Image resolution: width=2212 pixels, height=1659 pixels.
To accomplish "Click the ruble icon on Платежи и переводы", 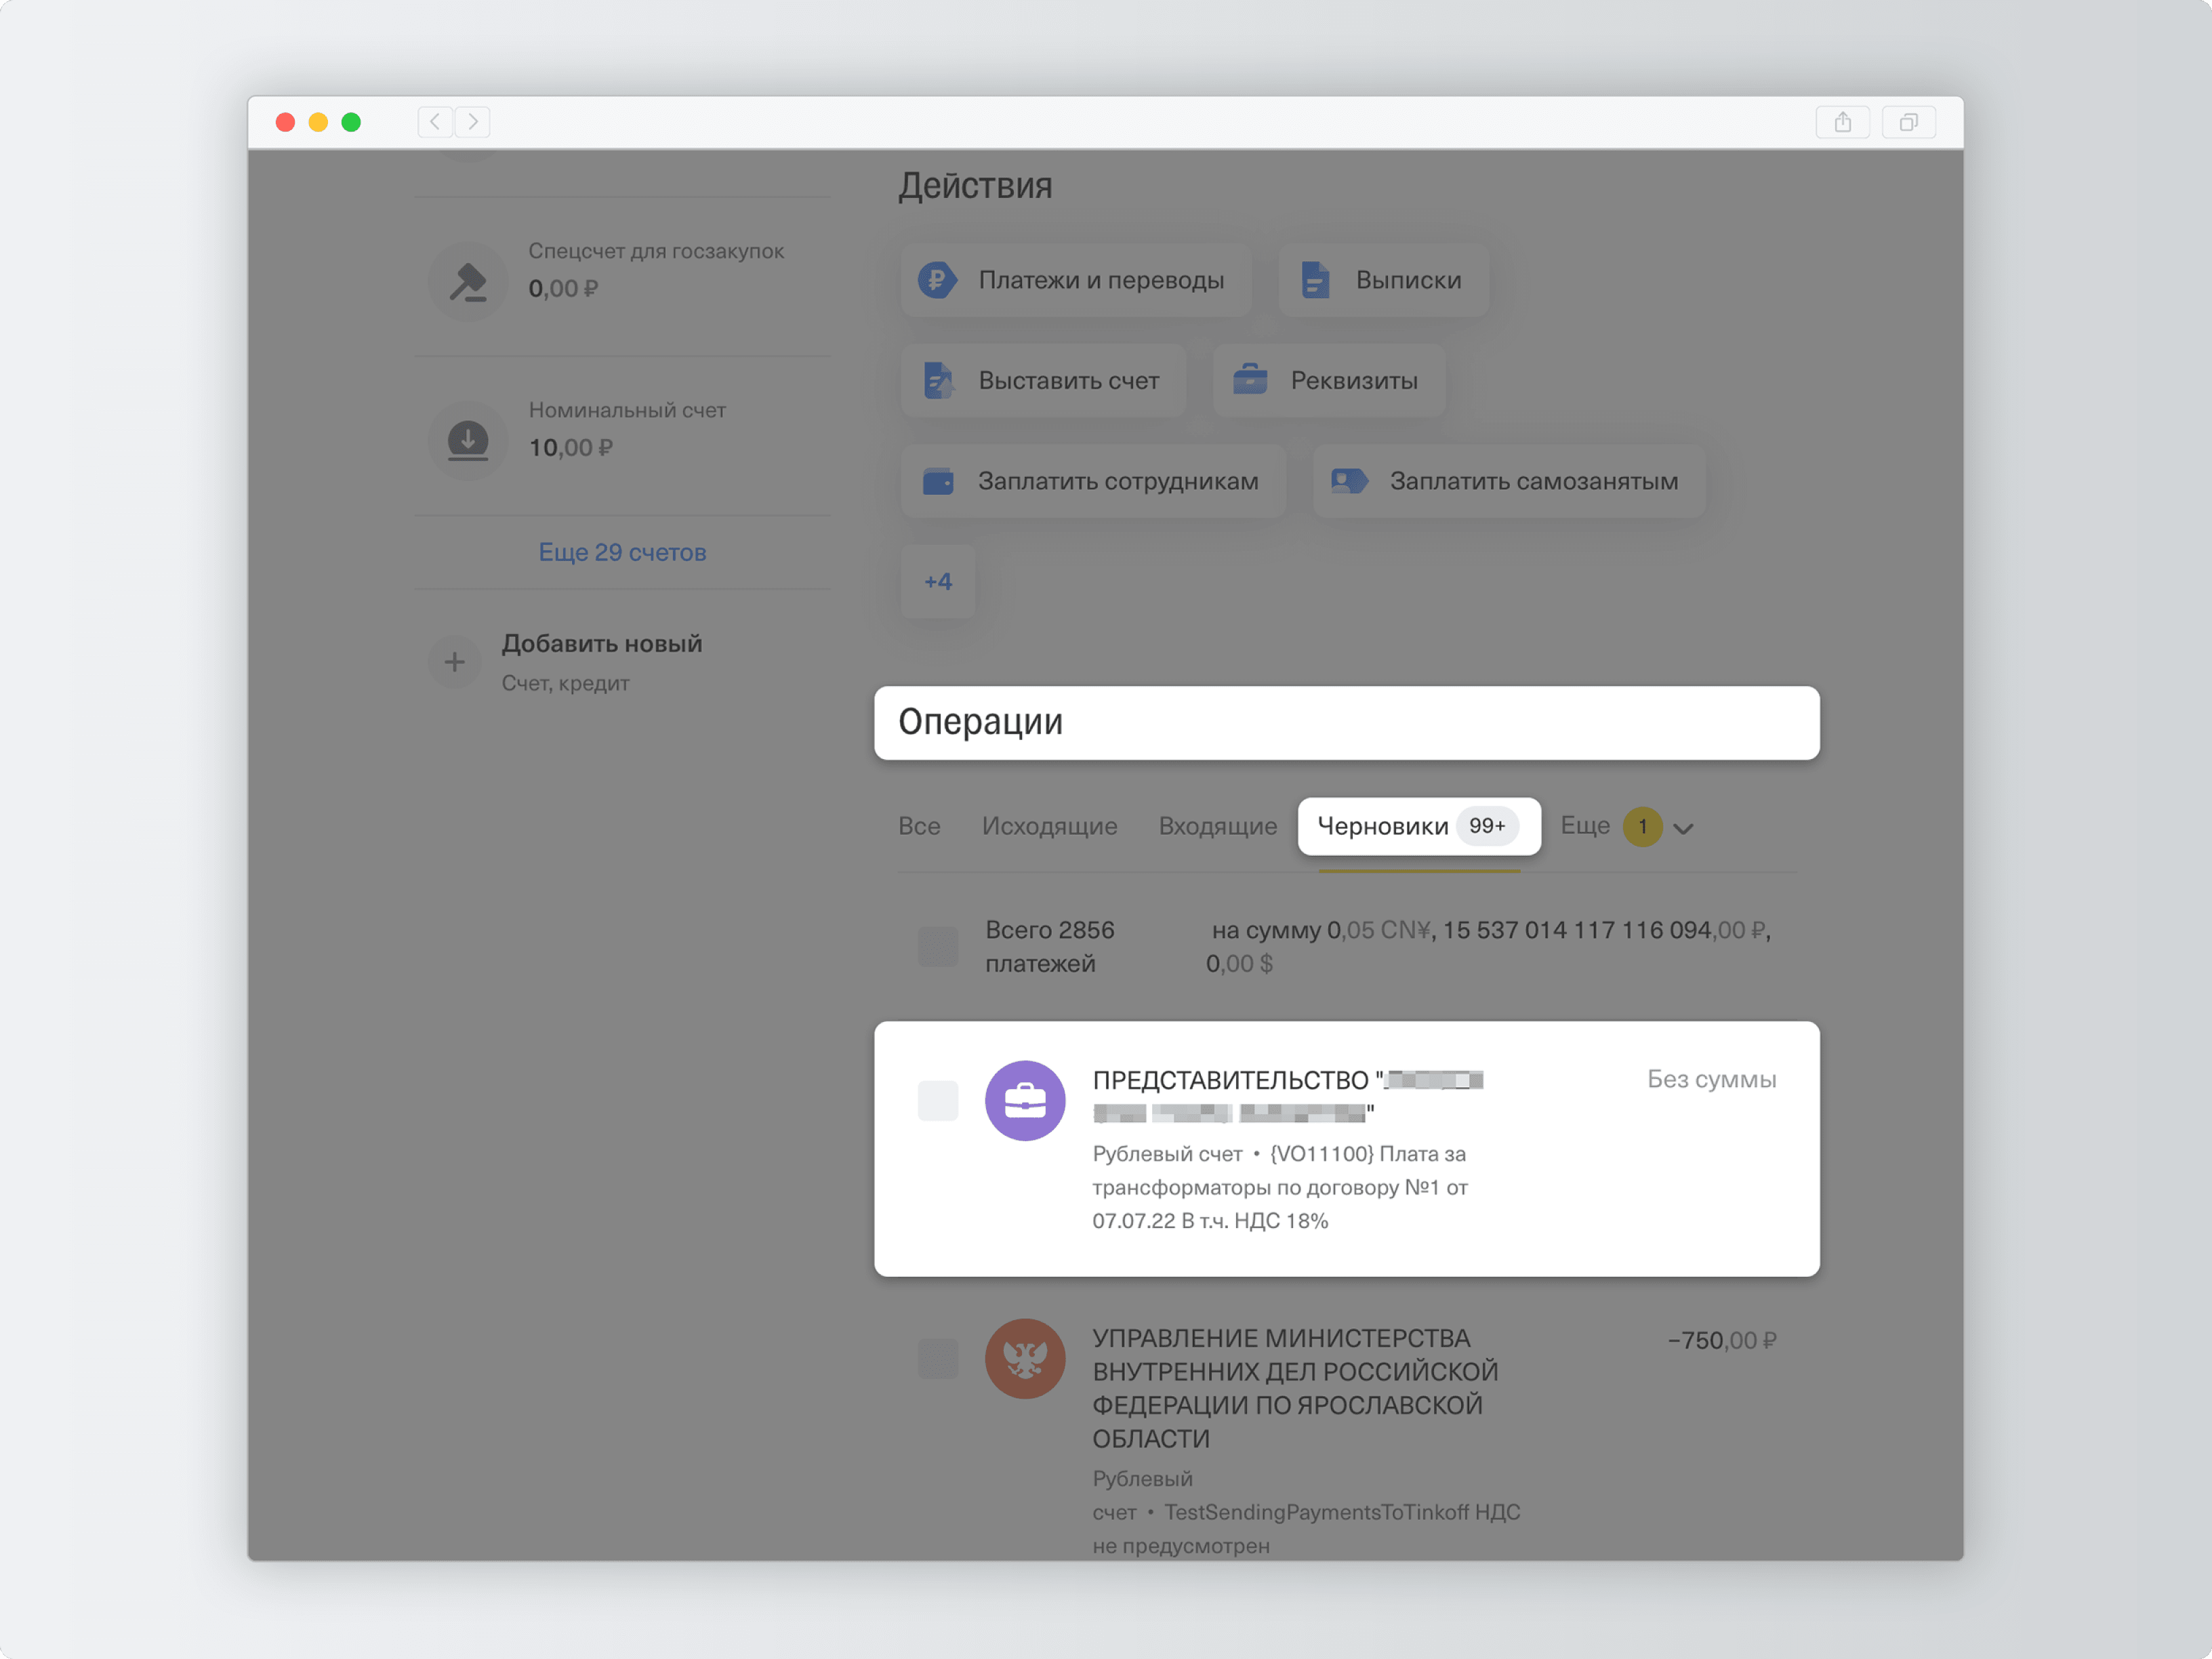I will (x=937, y=280).
